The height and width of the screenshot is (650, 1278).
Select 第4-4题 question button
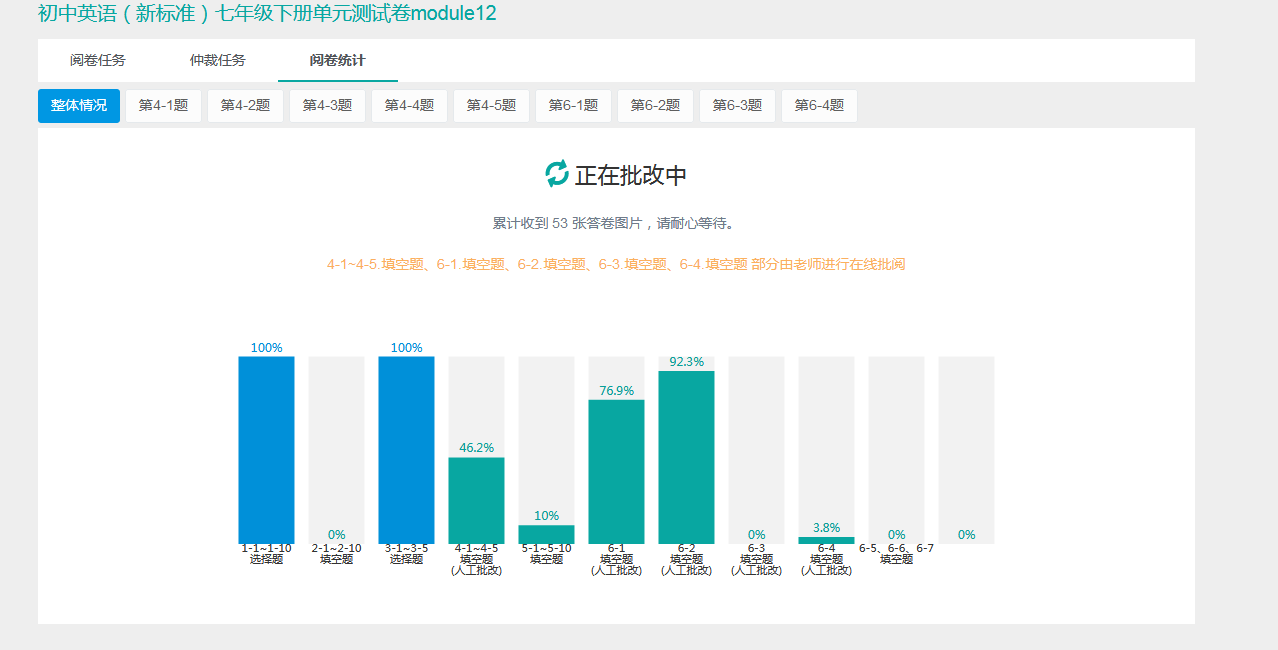(x=409, y=106)
